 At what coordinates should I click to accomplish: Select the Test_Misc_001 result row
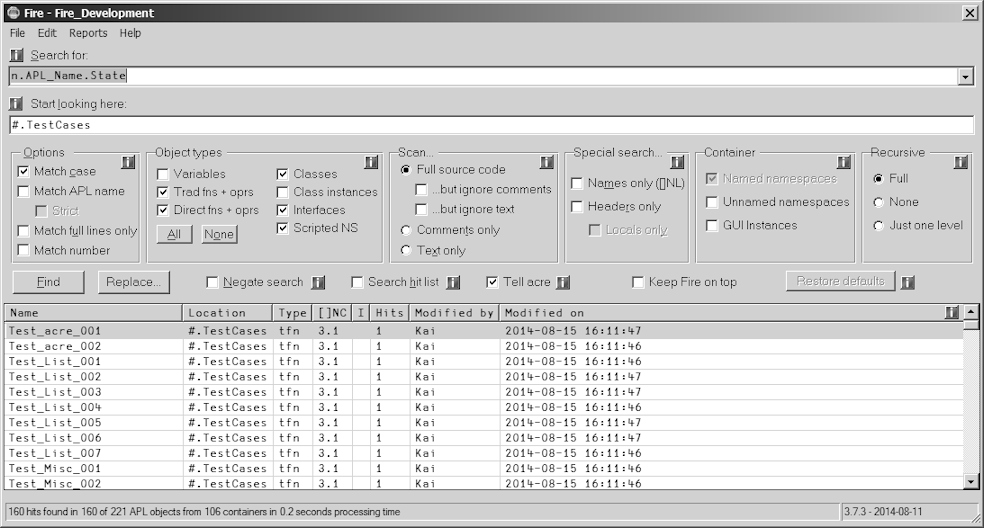click(x=484, y=468)
